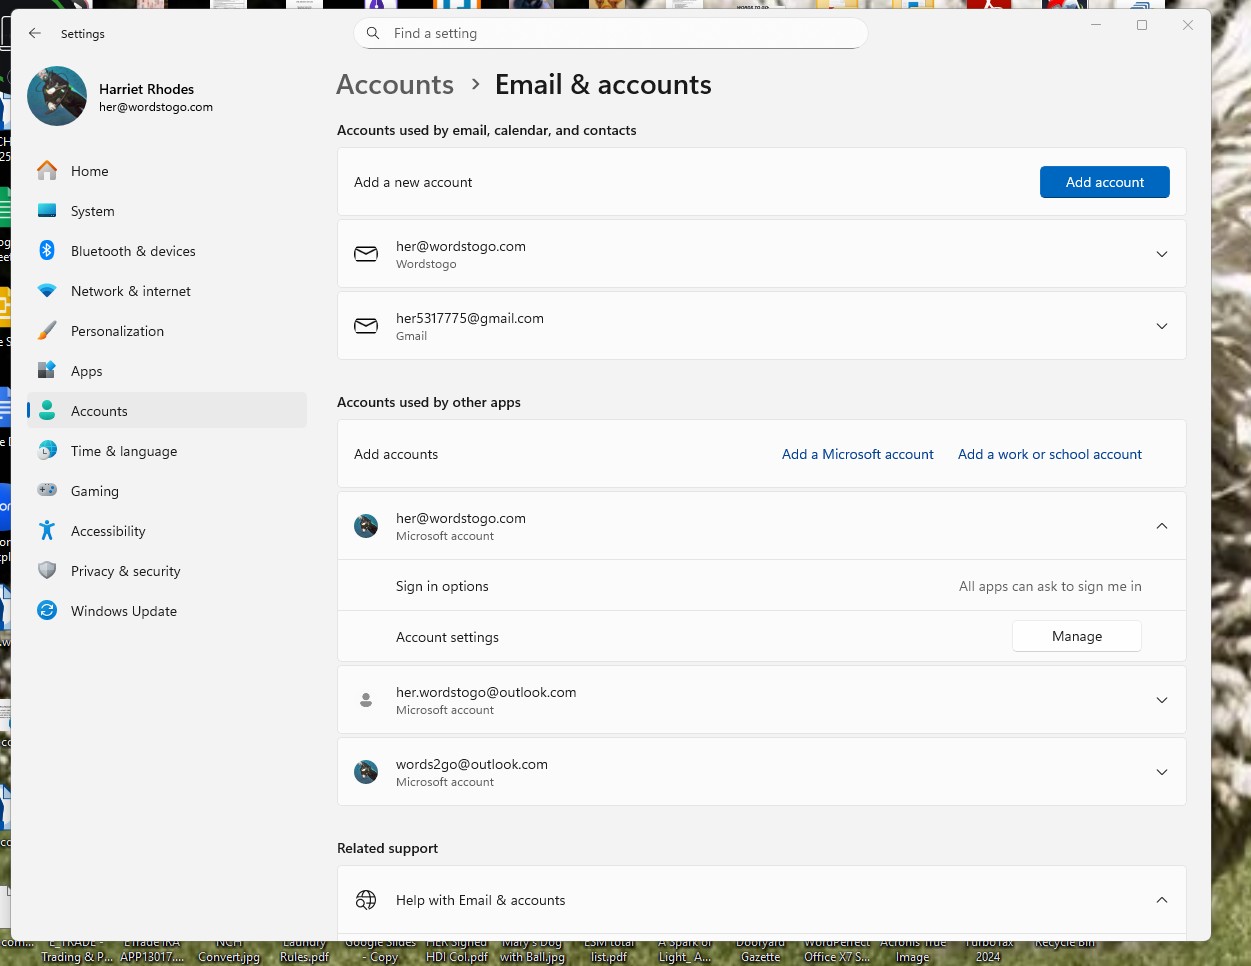Click the Manage button

point(1077,636)
